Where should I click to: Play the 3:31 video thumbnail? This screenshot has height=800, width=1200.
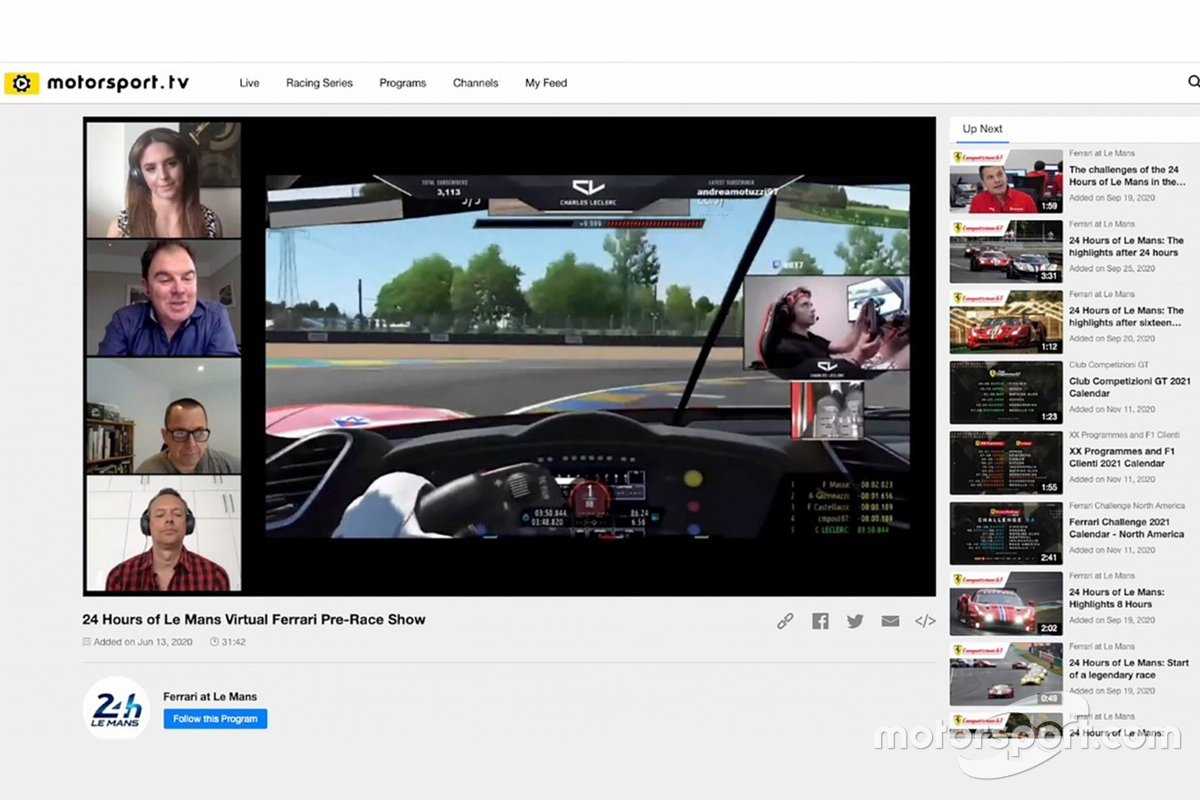coord(1006,252)
